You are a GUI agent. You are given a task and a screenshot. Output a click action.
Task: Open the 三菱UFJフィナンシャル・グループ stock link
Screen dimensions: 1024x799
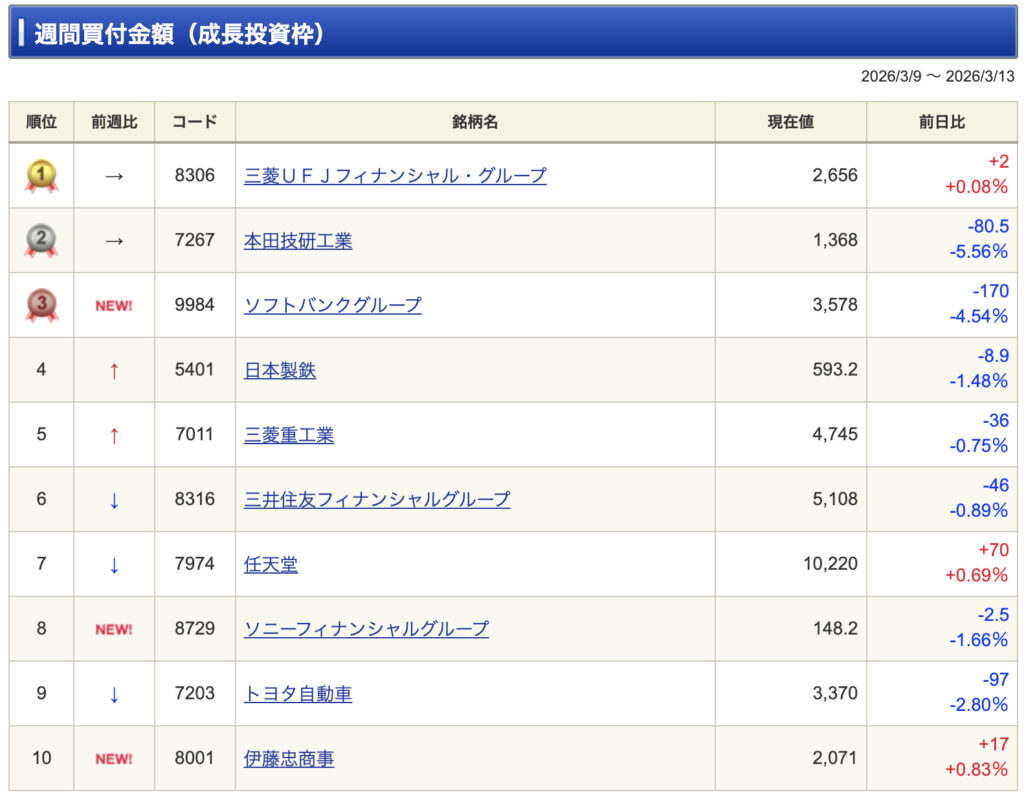395,176
